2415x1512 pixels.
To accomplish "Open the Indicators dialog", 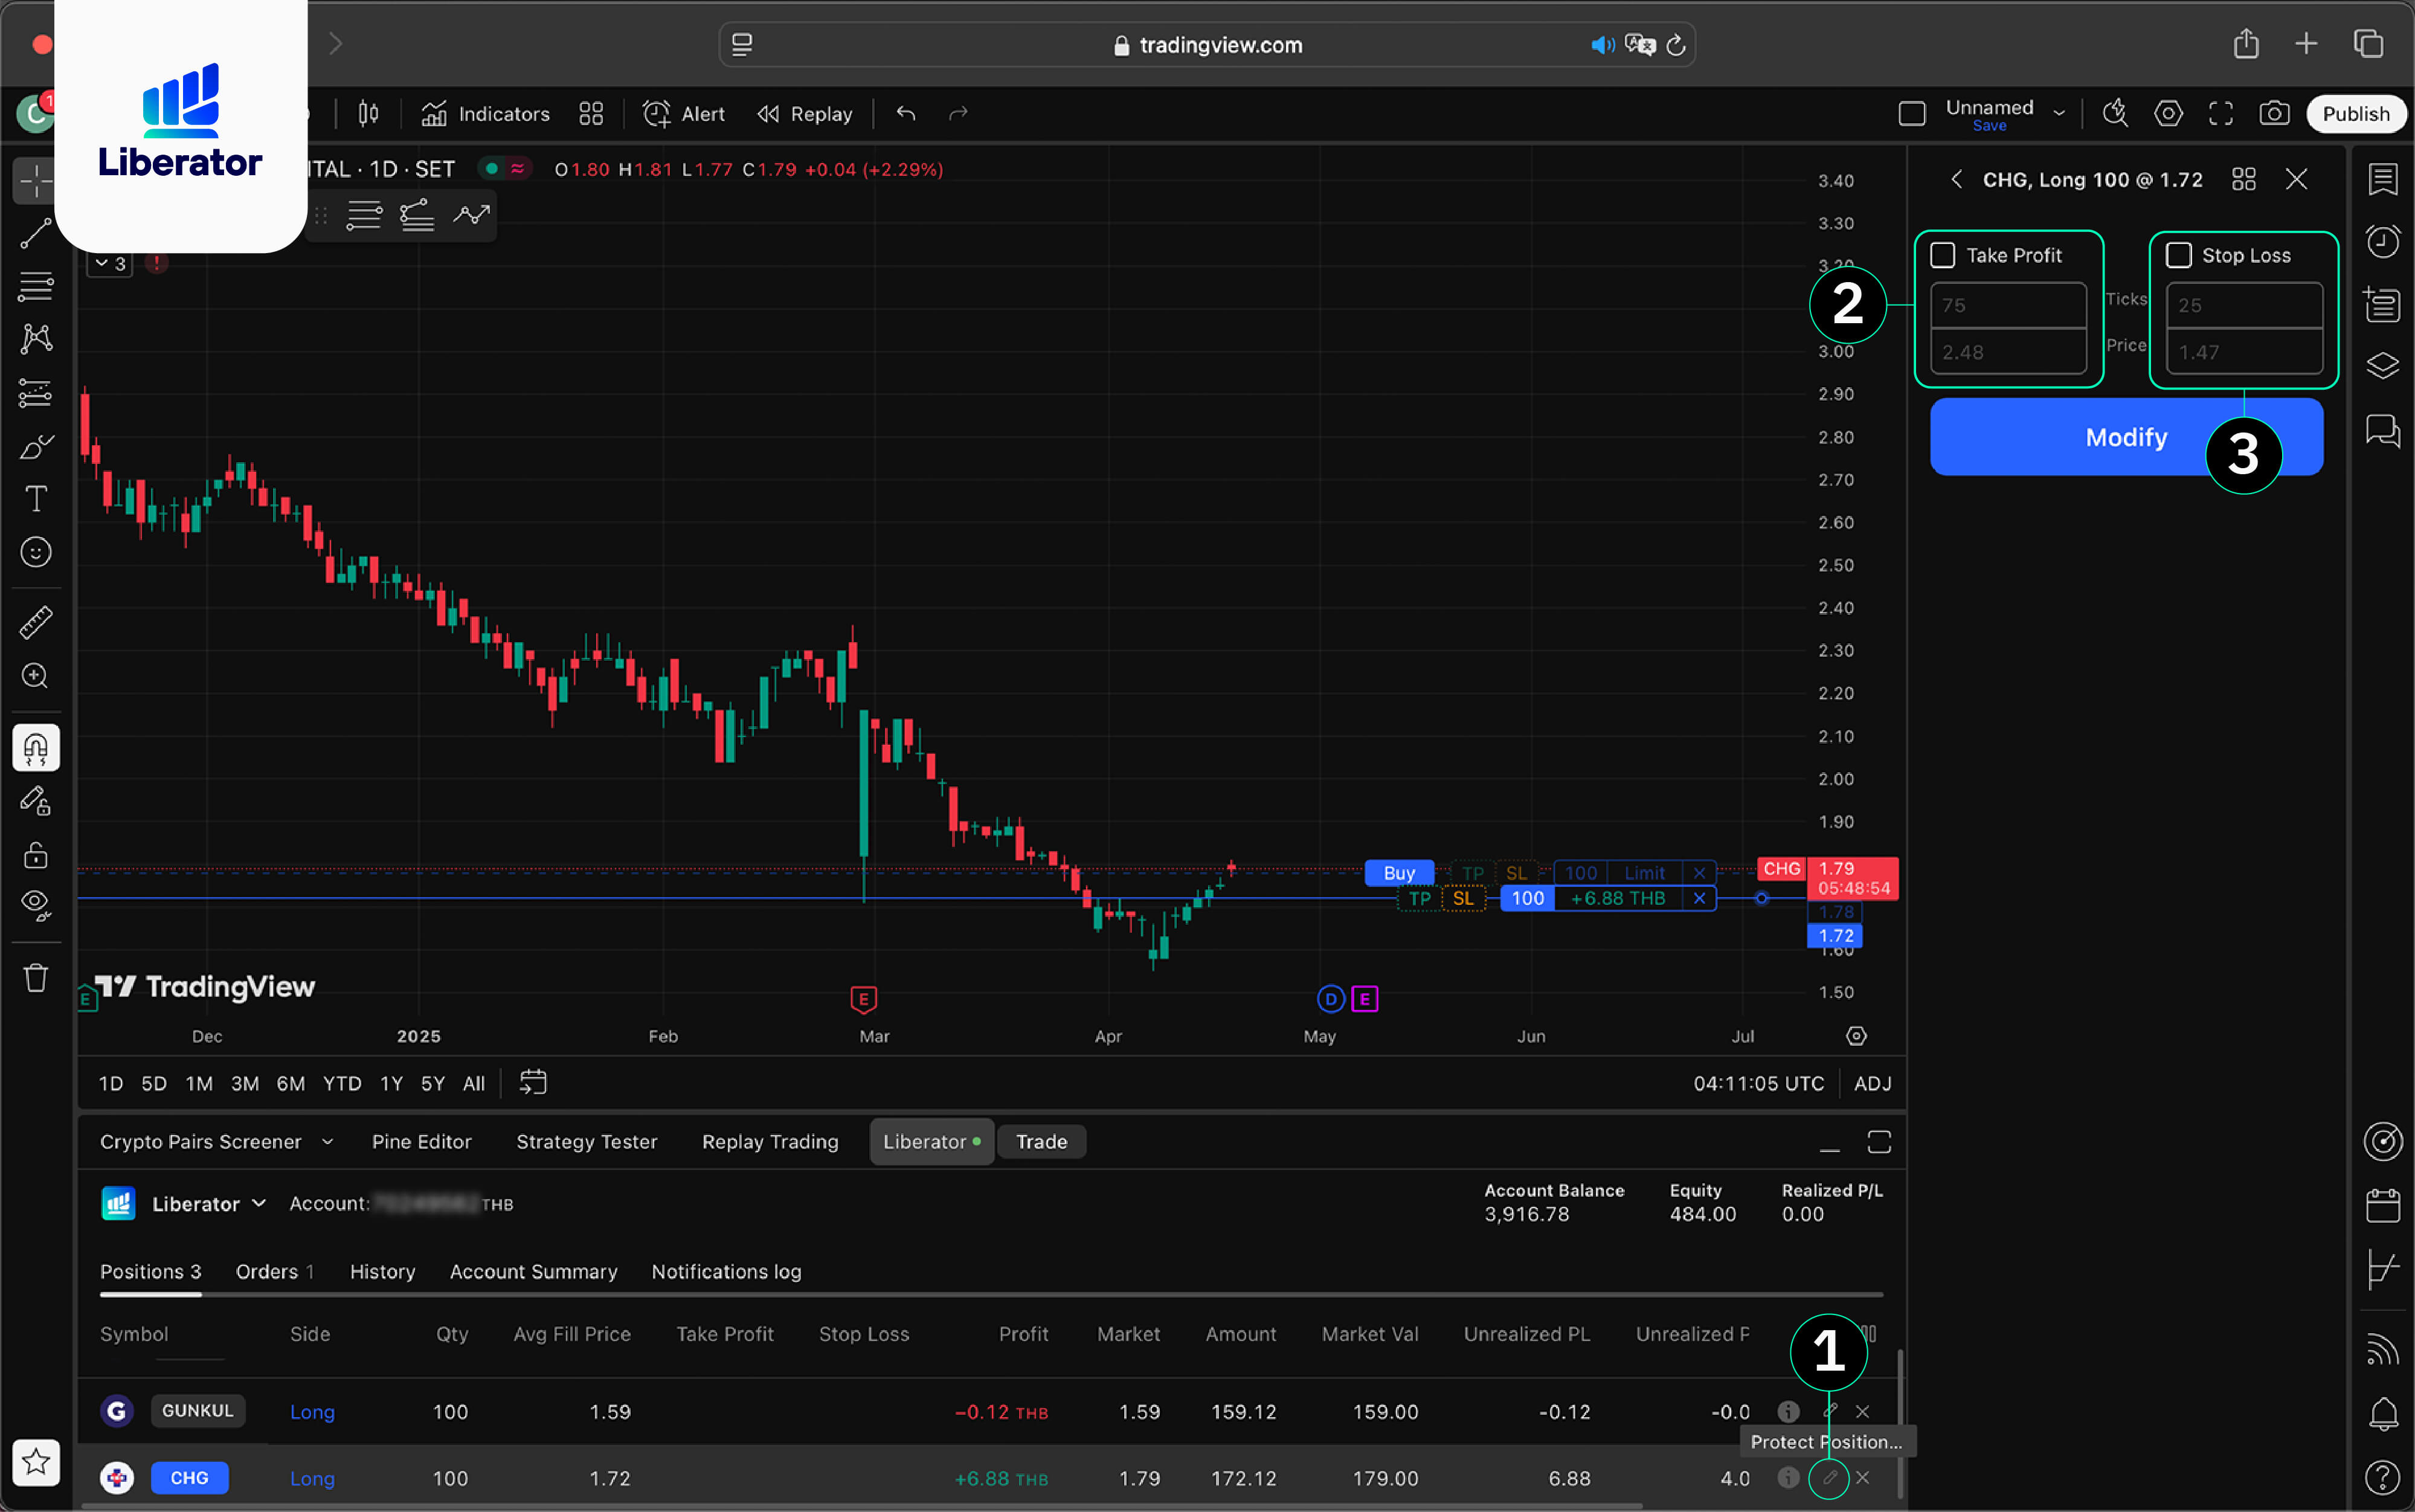I will click(486, 114).
